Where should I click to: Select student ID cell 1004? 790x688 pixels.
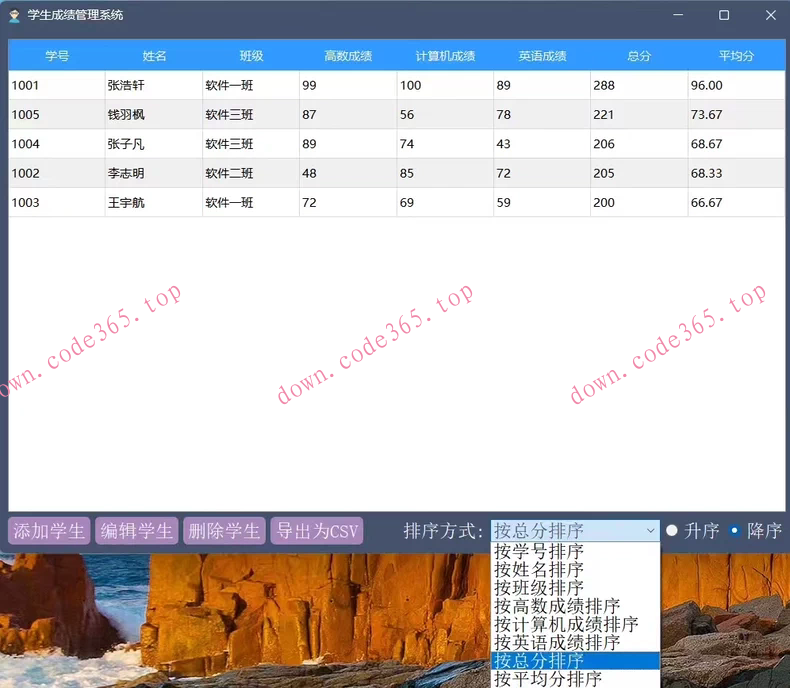57,144
